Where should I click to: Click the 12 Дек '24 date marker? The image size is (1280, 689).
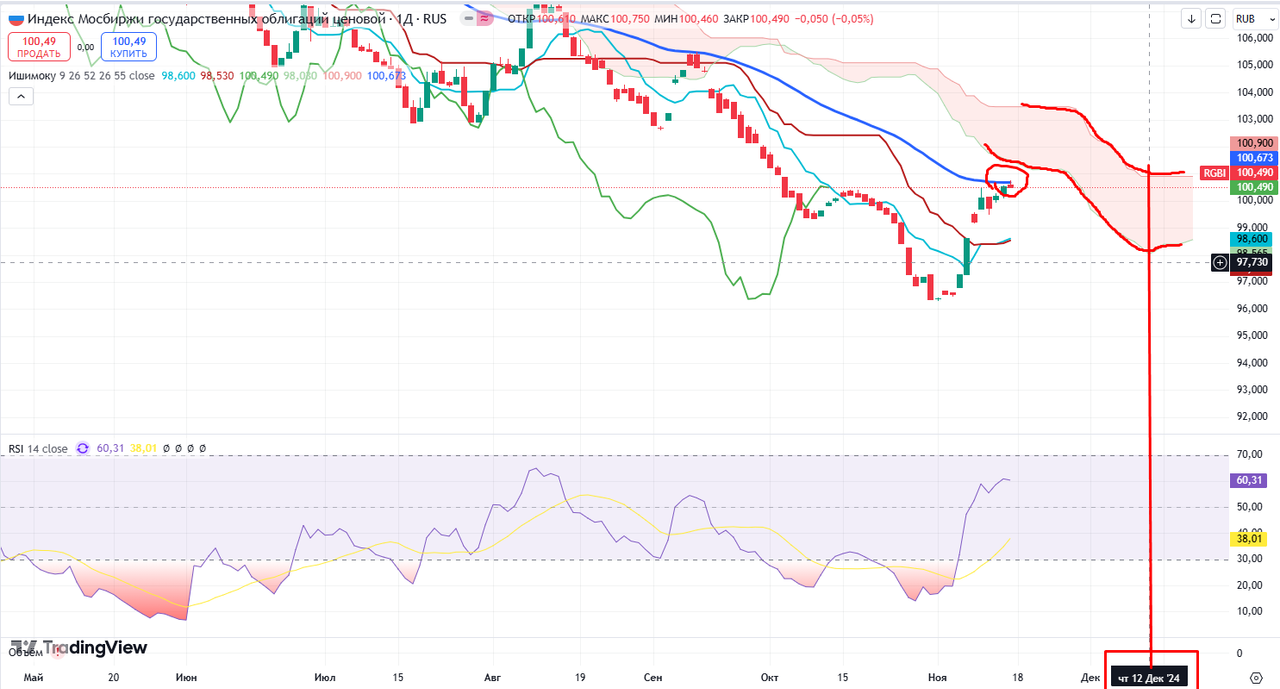(1149, 678)
